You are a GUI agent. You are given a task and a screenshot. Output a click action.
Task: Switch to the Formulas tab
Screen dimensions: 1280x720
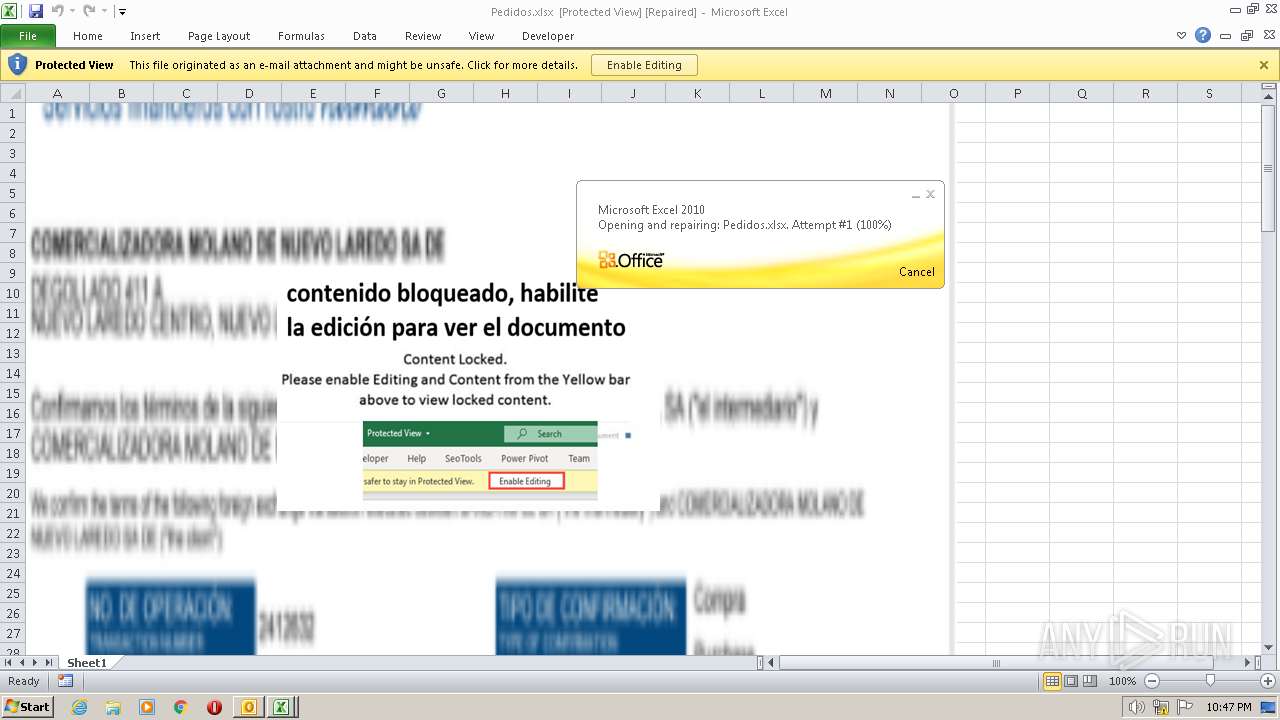click(301, 36)
